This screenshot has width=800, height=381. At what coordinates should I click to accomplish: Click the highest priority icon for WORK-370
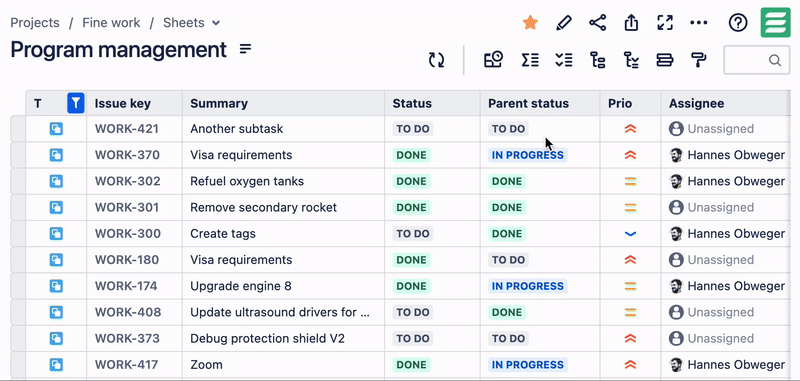coord(630,155)
